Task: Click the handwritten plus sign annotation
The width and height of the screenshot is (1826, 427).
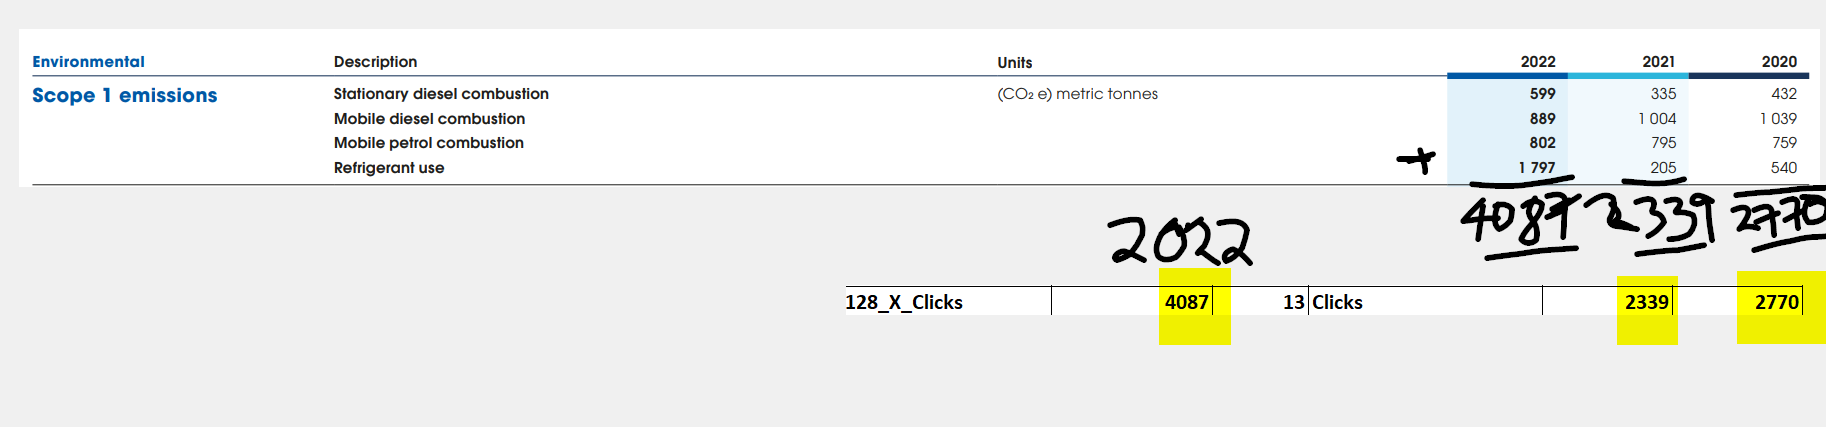Action: 1416,160
